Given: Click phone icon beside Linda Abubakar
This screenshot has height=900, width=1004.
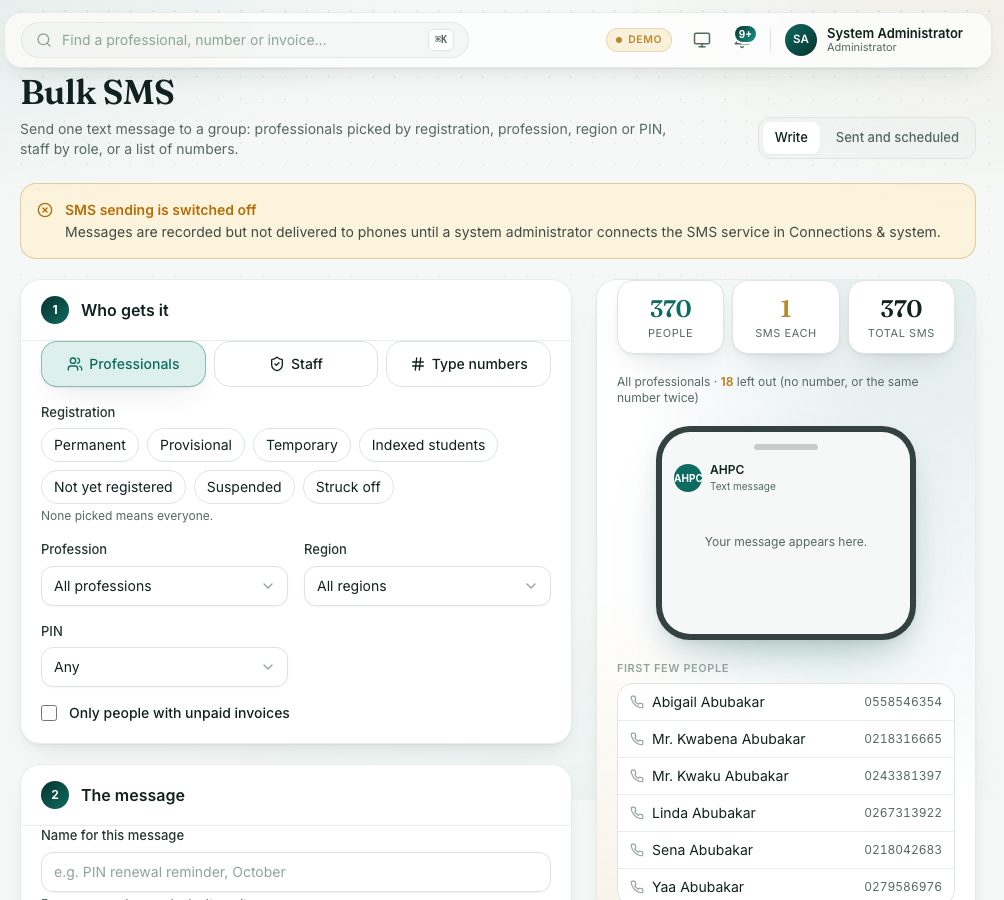Looking at the screenshot, I should click(x=636, y=813).
